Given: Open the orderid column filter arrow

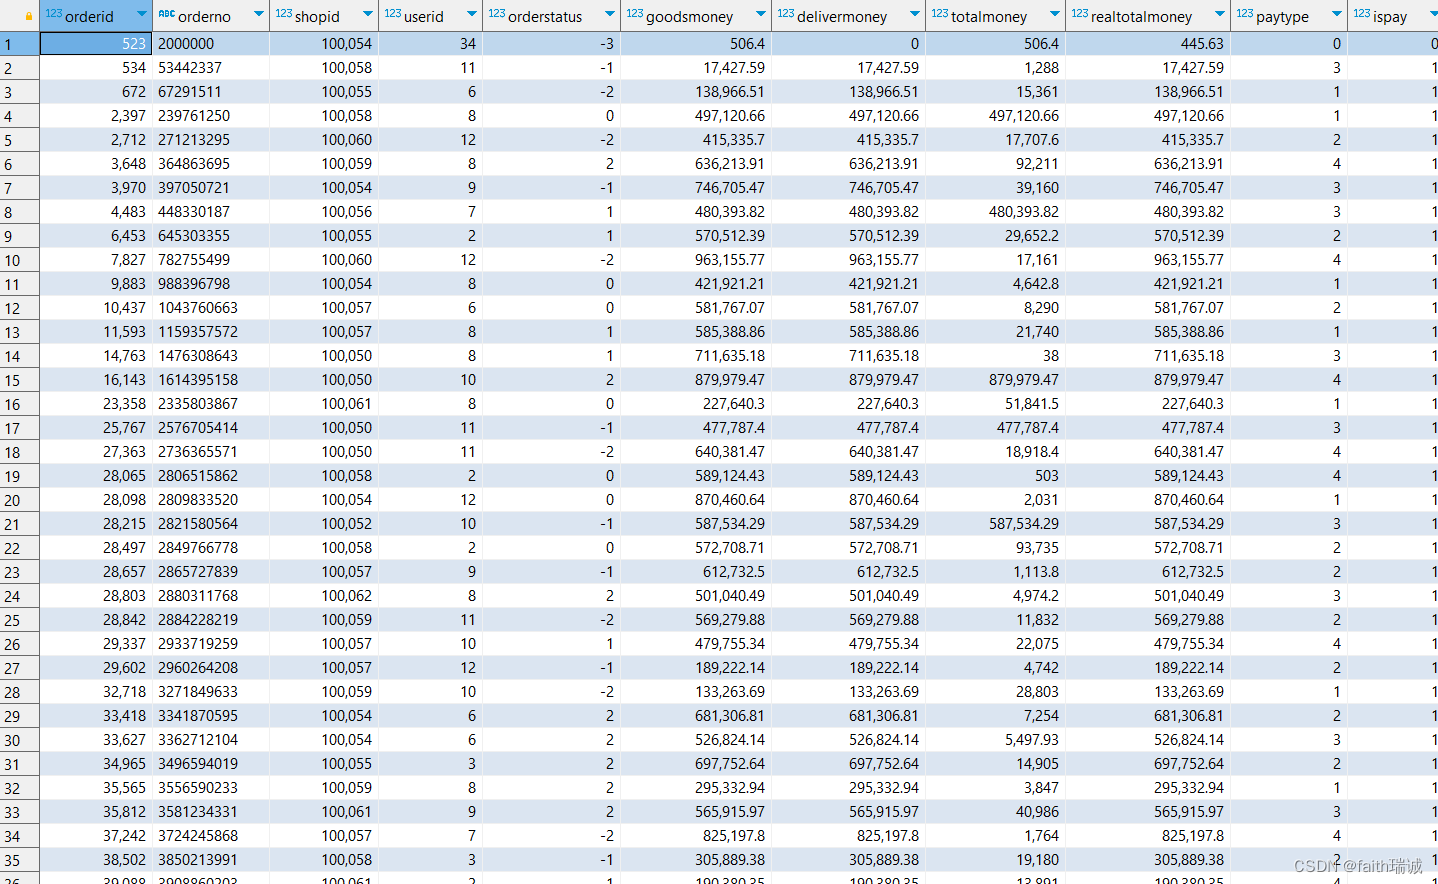Looking at the screenshot, I should pos(141,15).
